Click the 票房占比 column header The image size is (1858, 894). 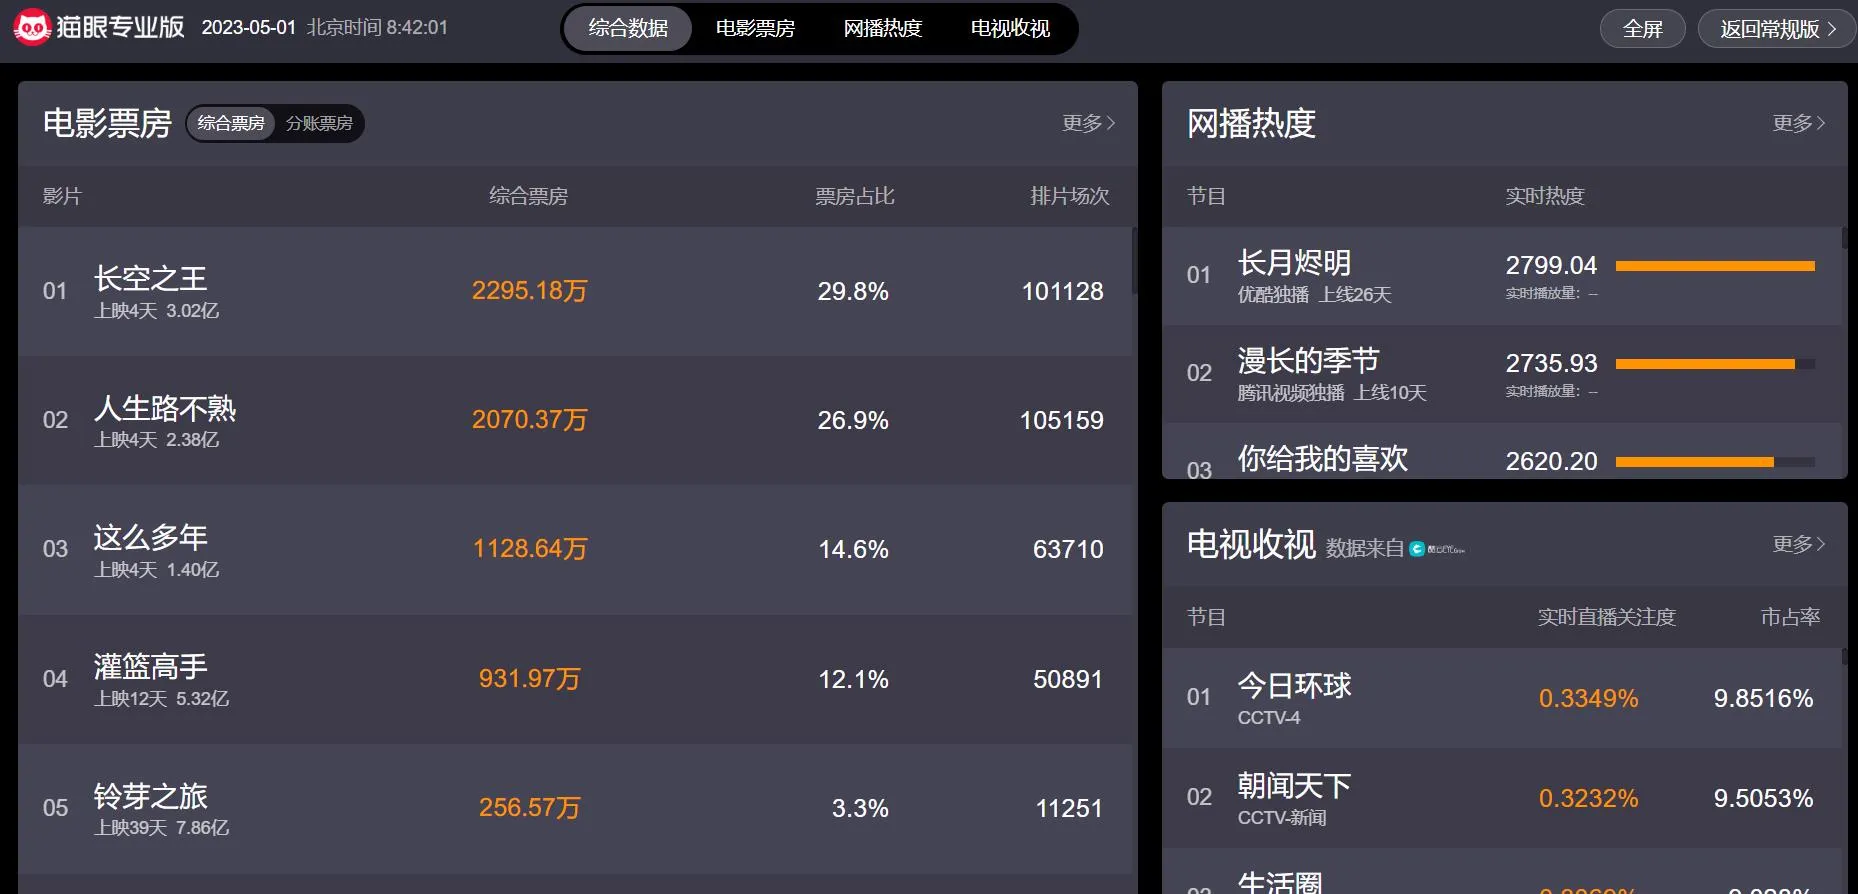tap(855, 196)
